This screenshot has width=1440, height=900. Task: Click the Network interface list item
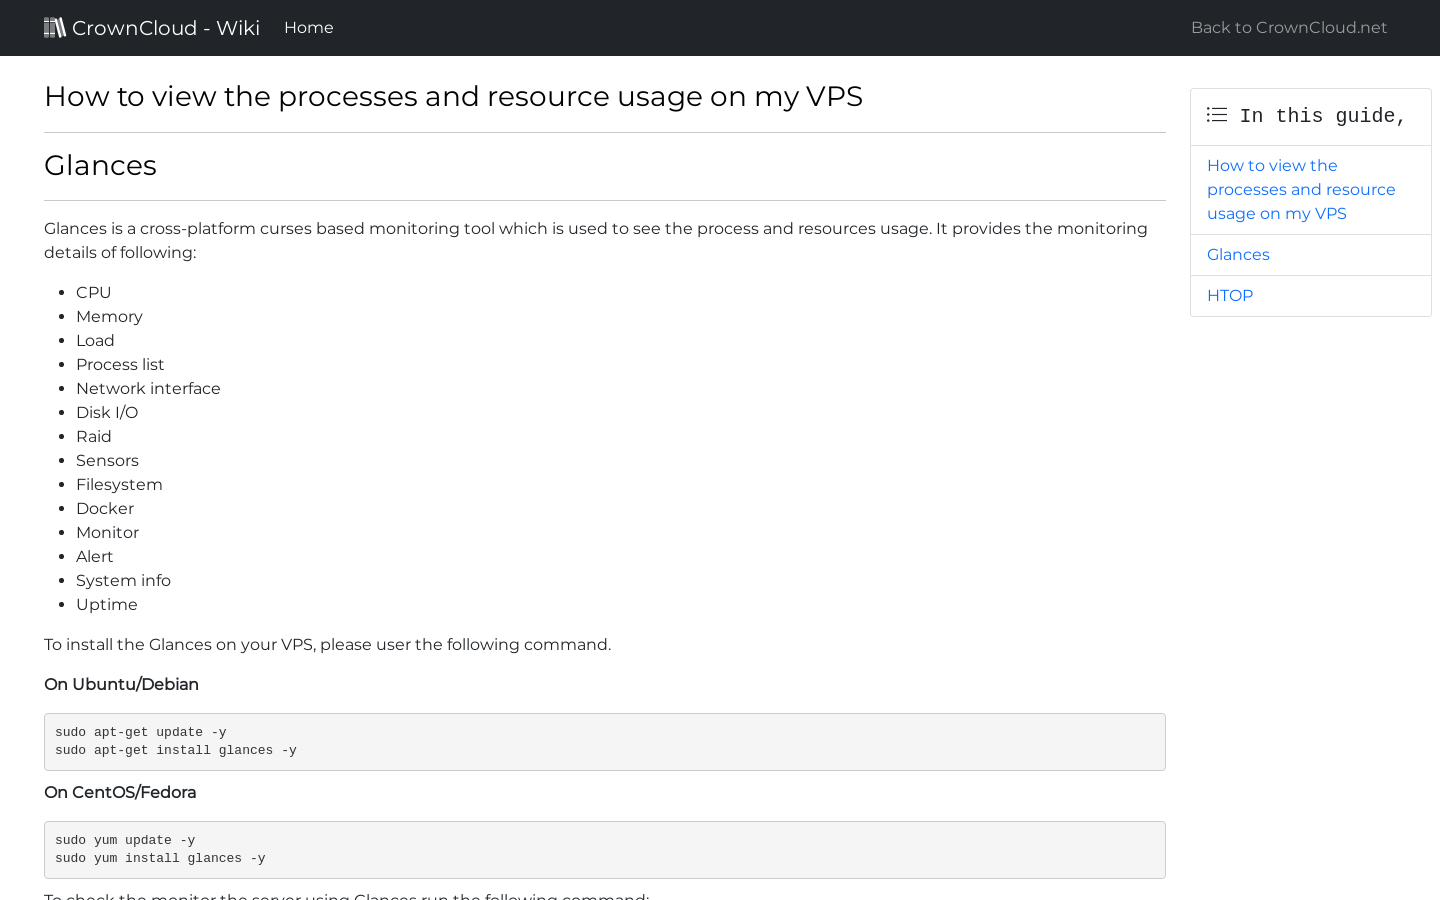(148, 389)
